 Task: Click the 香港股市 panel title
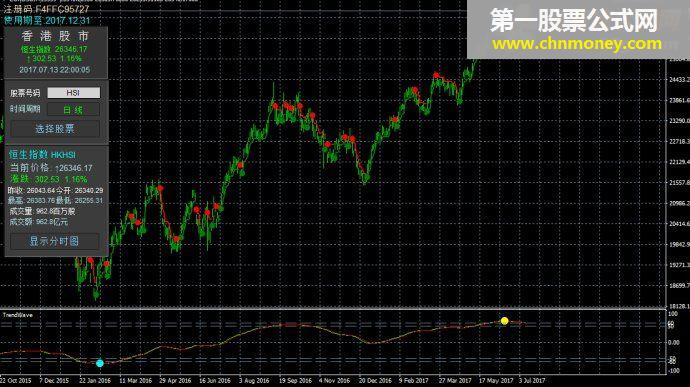click(x=55, y=36)
